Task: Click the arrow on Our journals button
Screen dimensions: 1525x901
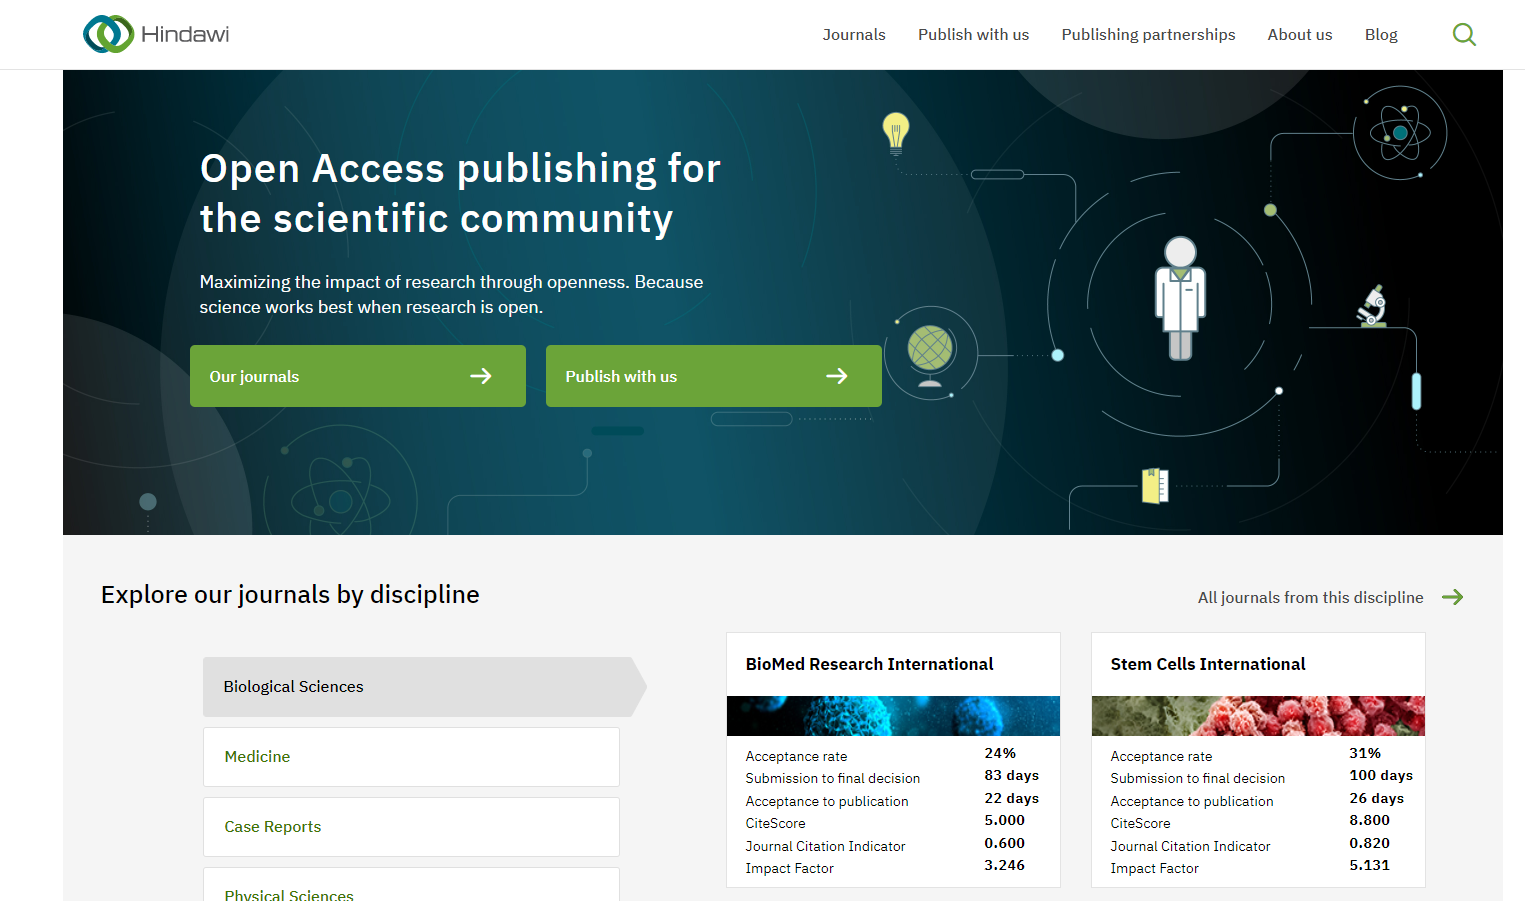Action: (481, 376)
